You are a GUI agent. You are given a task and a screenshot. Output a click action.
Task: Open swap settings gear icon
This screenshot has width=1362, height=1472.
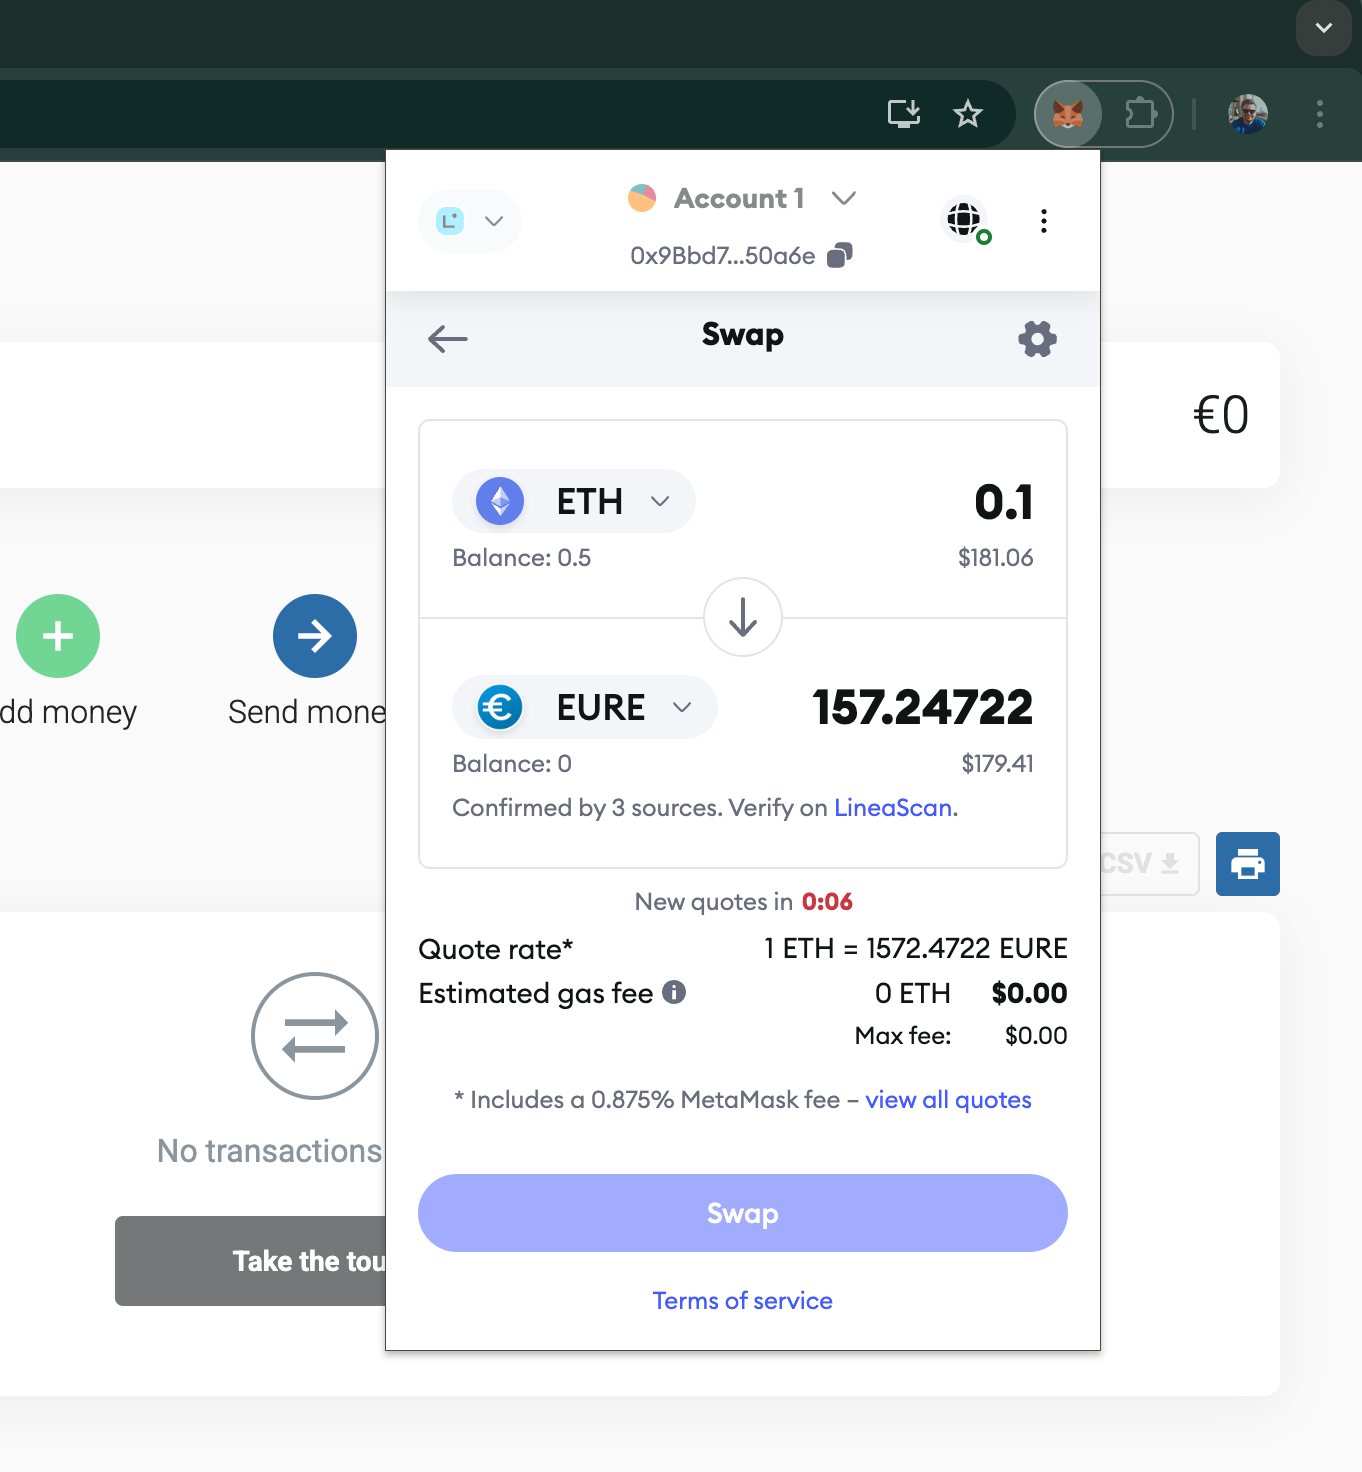tap(1037, 339)
